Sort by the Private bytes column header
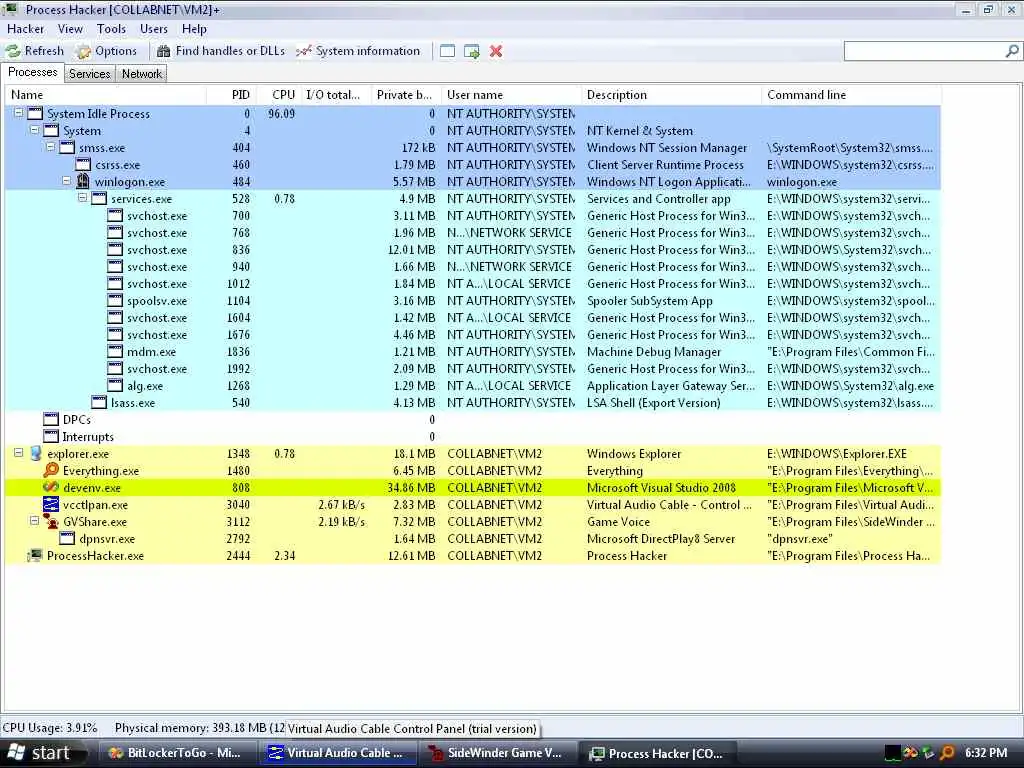 (406, 95)
